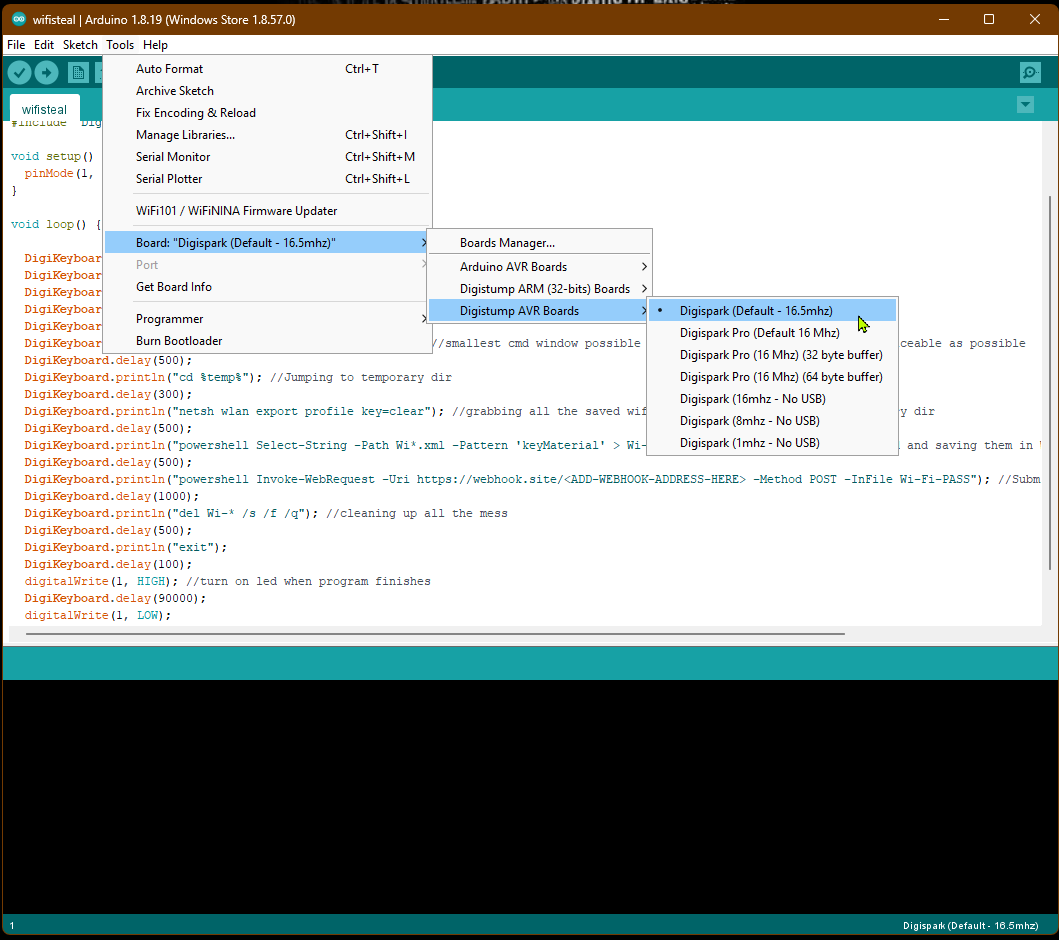This screenshot has width=1059, height=940.
Task: Click the code line 'DigiKeyboard.println("exit");'
Action: 126,548
